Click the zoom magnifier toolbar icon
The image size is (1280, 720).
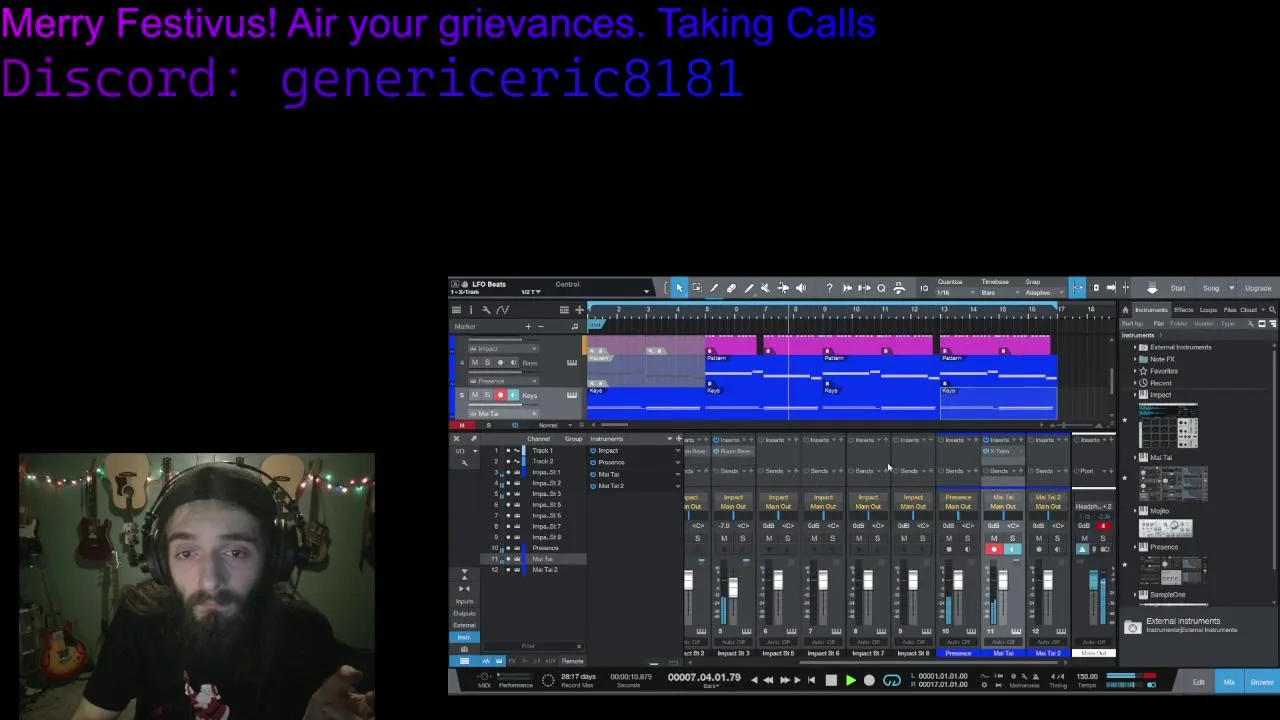click(x=881, y=288)
